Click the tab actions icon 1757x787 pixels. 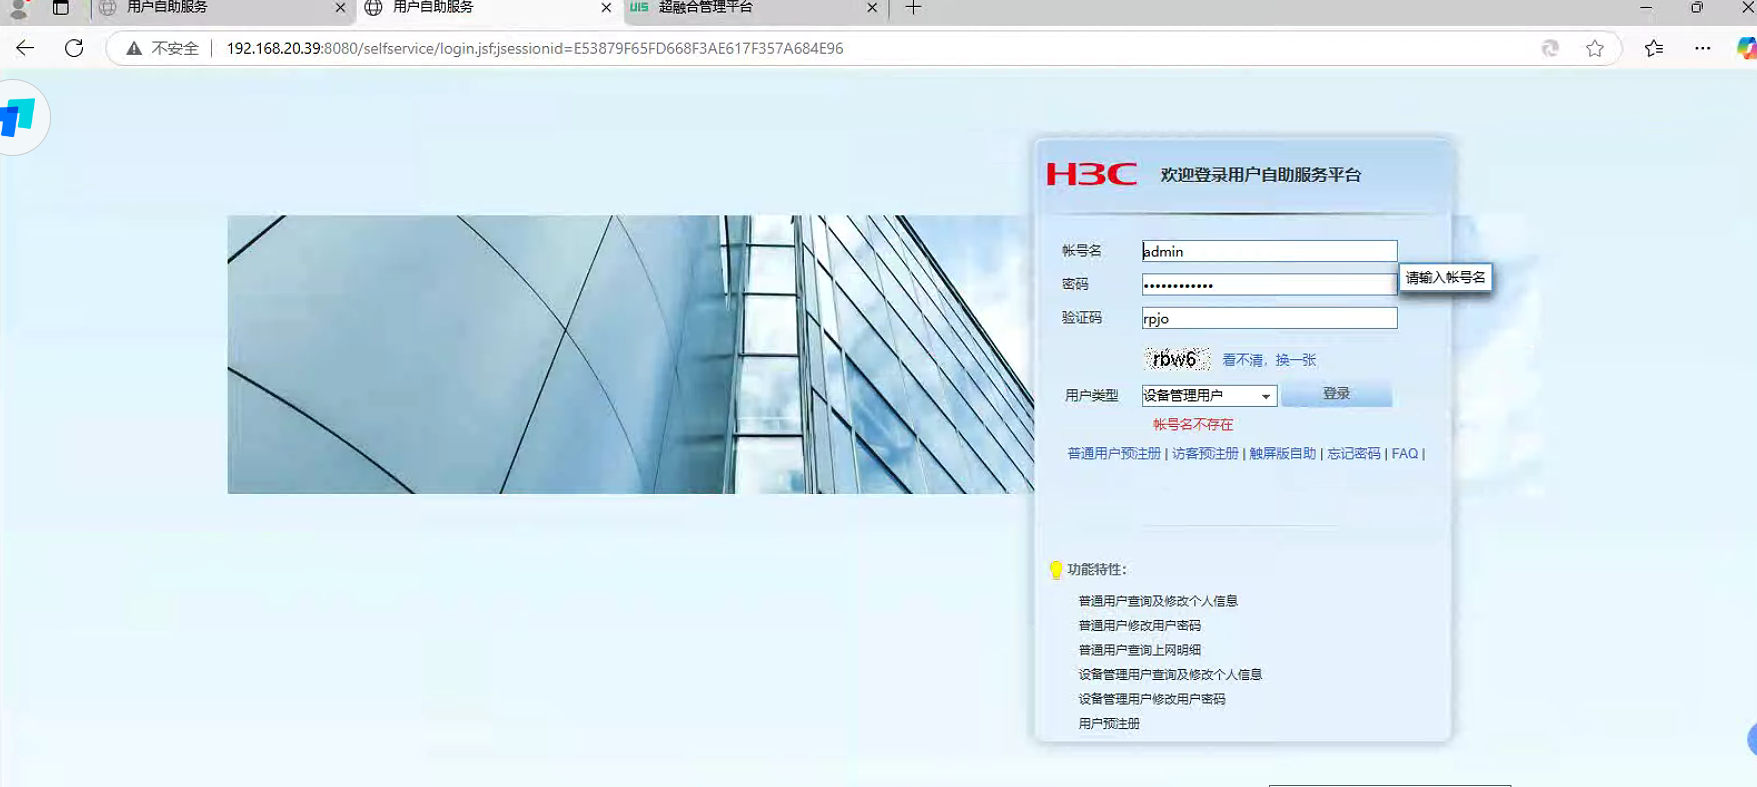pyautogui.click(x=61, y=8)
